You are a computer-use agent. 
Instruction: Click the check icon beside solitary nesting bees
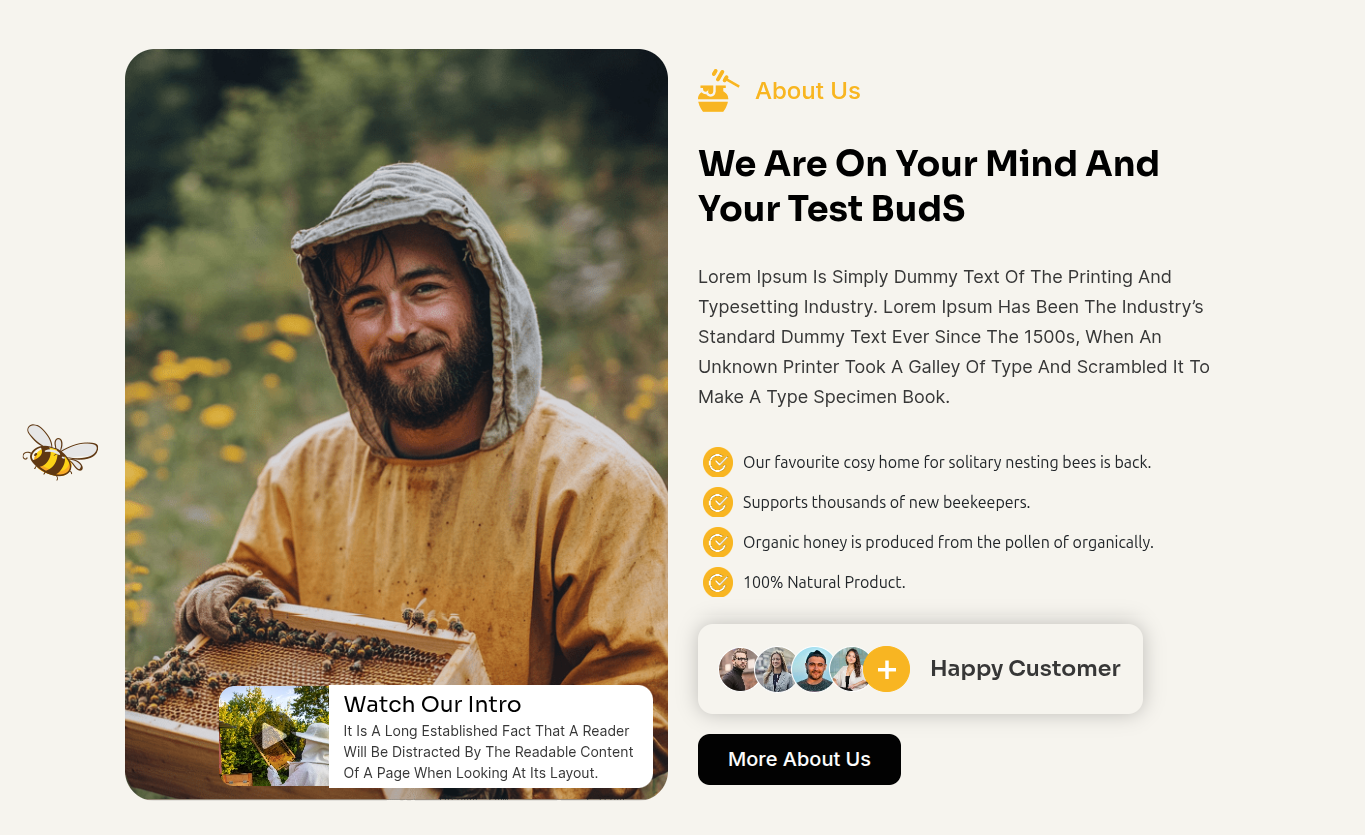[718, 462]
